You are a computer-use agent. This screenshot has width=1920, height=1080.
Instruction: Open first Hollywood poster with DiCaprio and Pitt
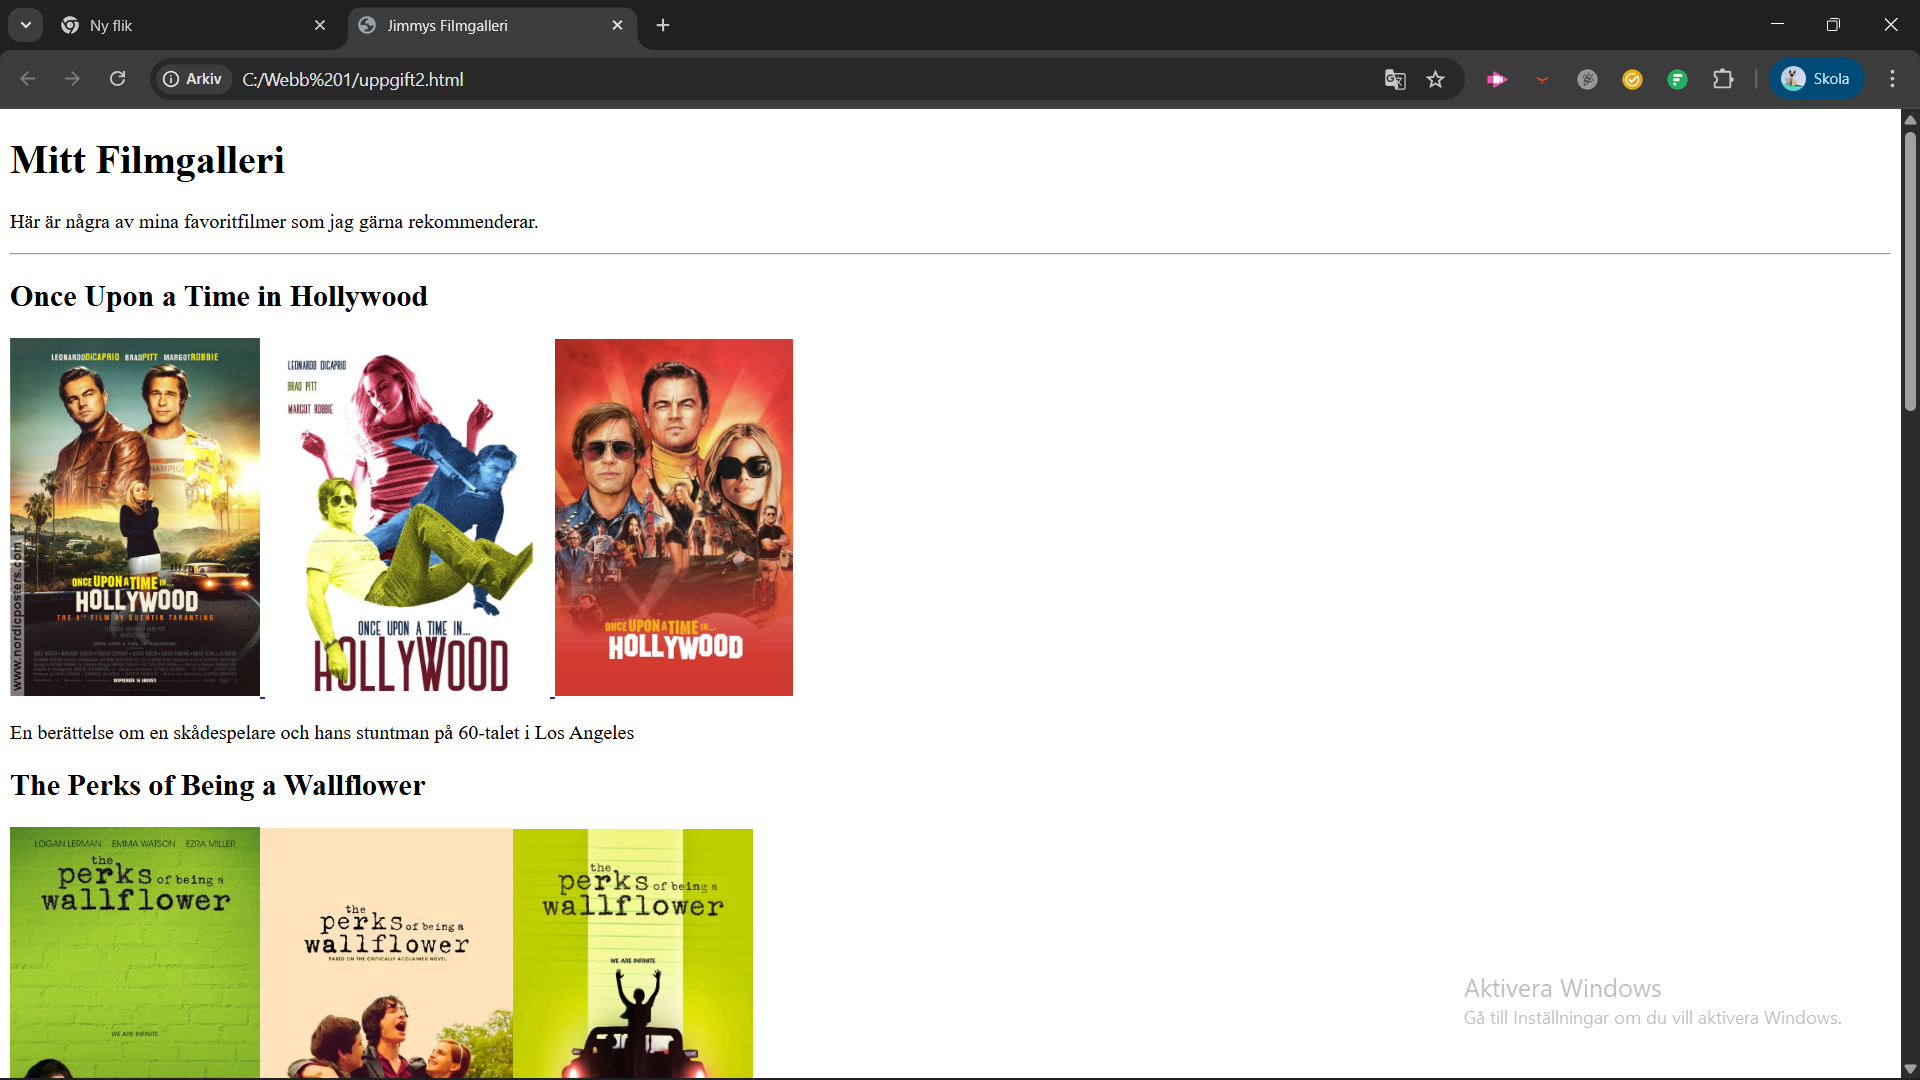click(x=135, y=517)
